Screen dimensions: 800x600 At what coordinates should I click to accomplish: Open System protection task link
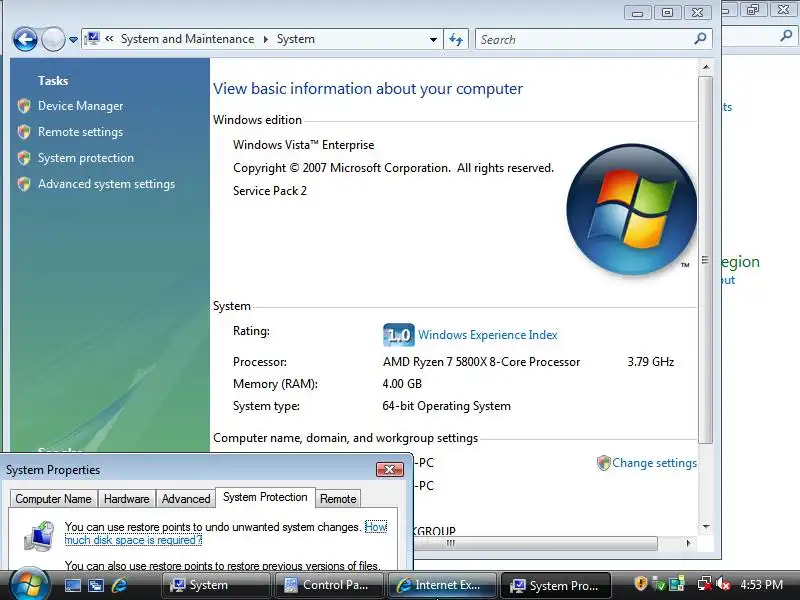click(86, 158)
